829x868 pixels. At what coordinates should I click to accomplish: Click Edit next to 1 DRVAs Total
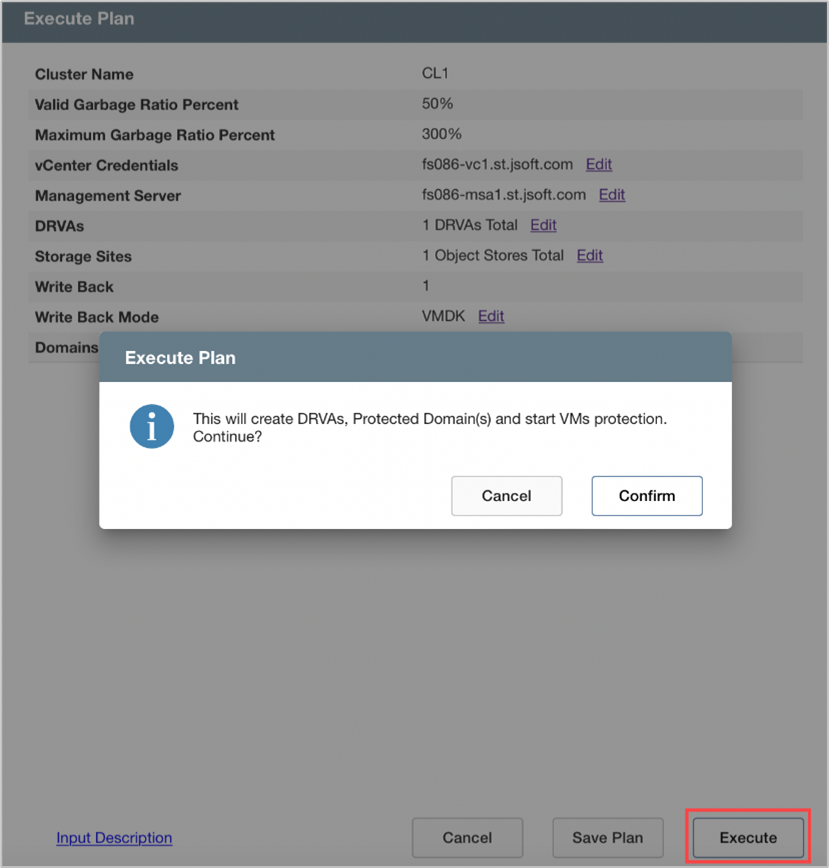543,225
